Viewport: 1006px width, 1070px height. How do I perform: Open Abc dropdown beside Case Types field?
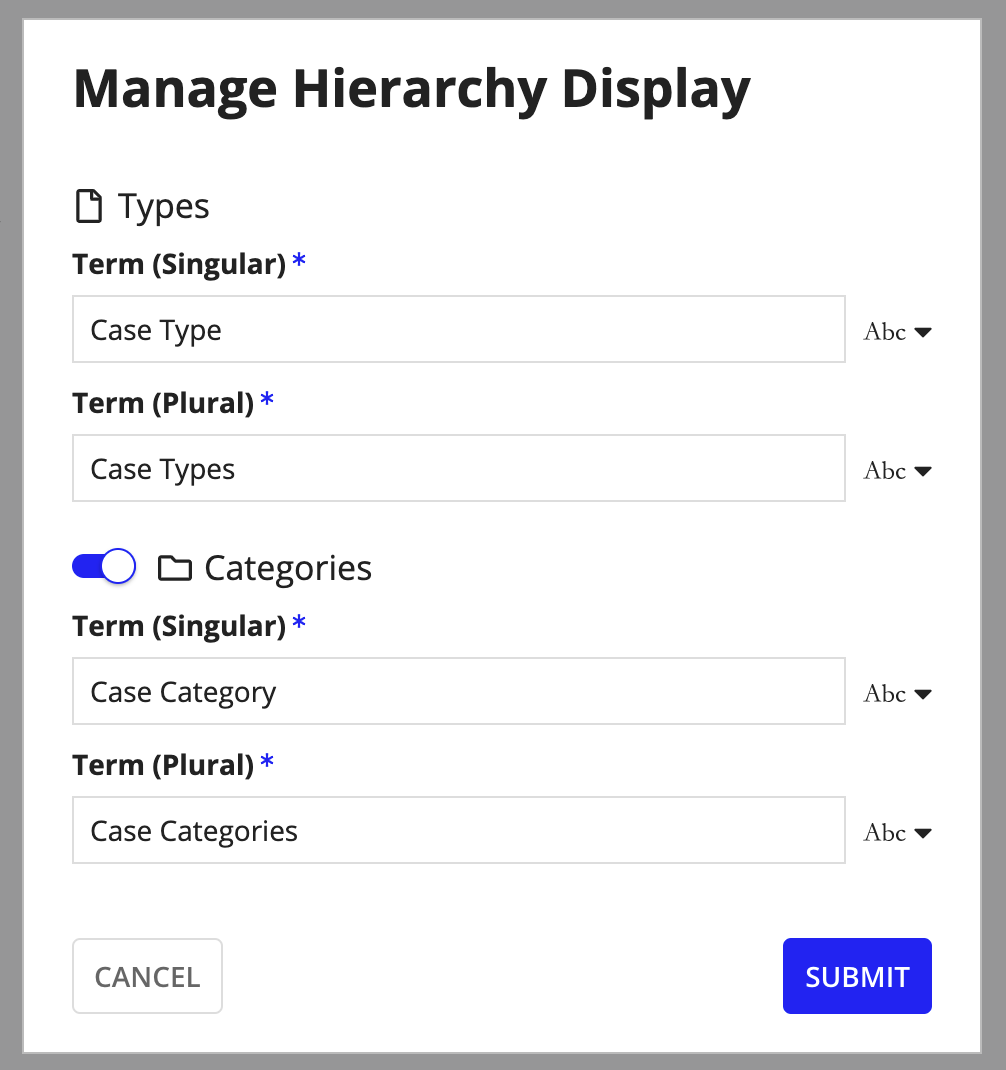tap(897, 471)
